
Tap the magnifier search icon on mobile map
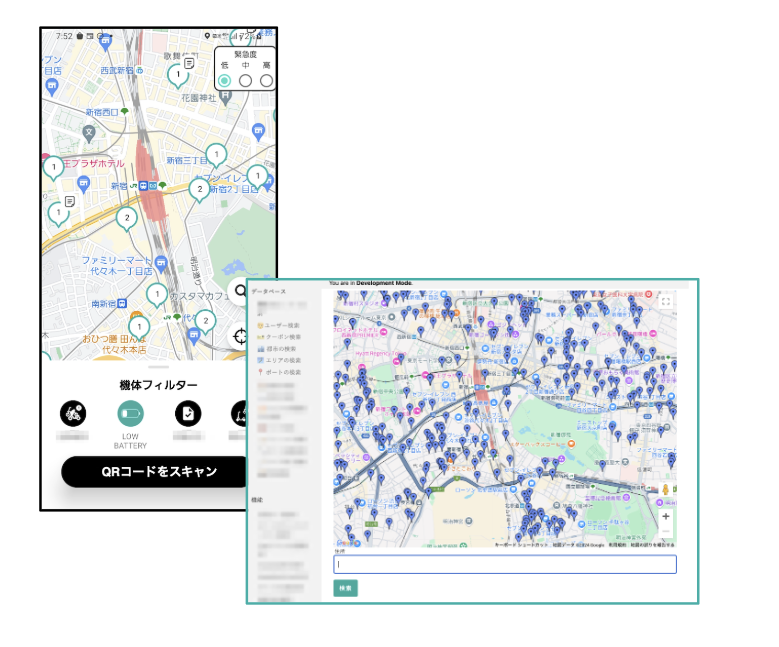pos(241,291)
